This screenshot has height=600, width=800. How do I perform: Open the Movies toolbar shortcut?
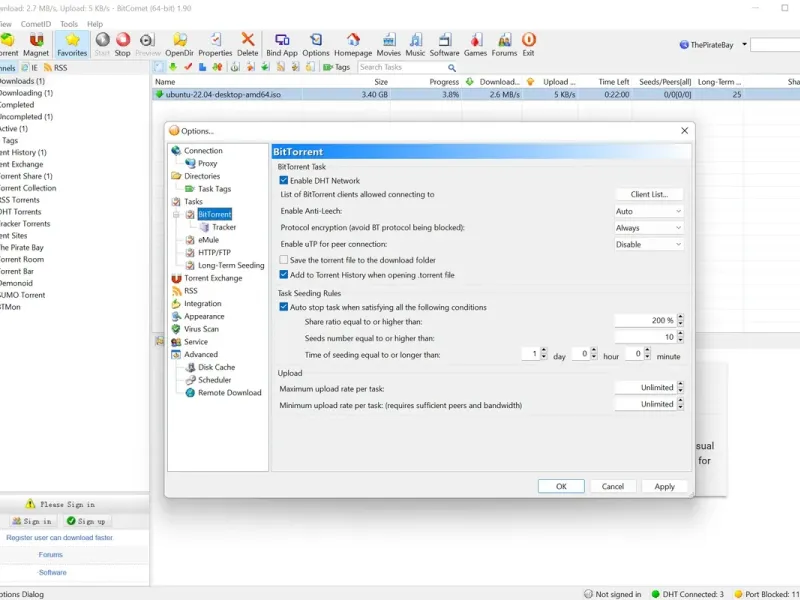389,44
